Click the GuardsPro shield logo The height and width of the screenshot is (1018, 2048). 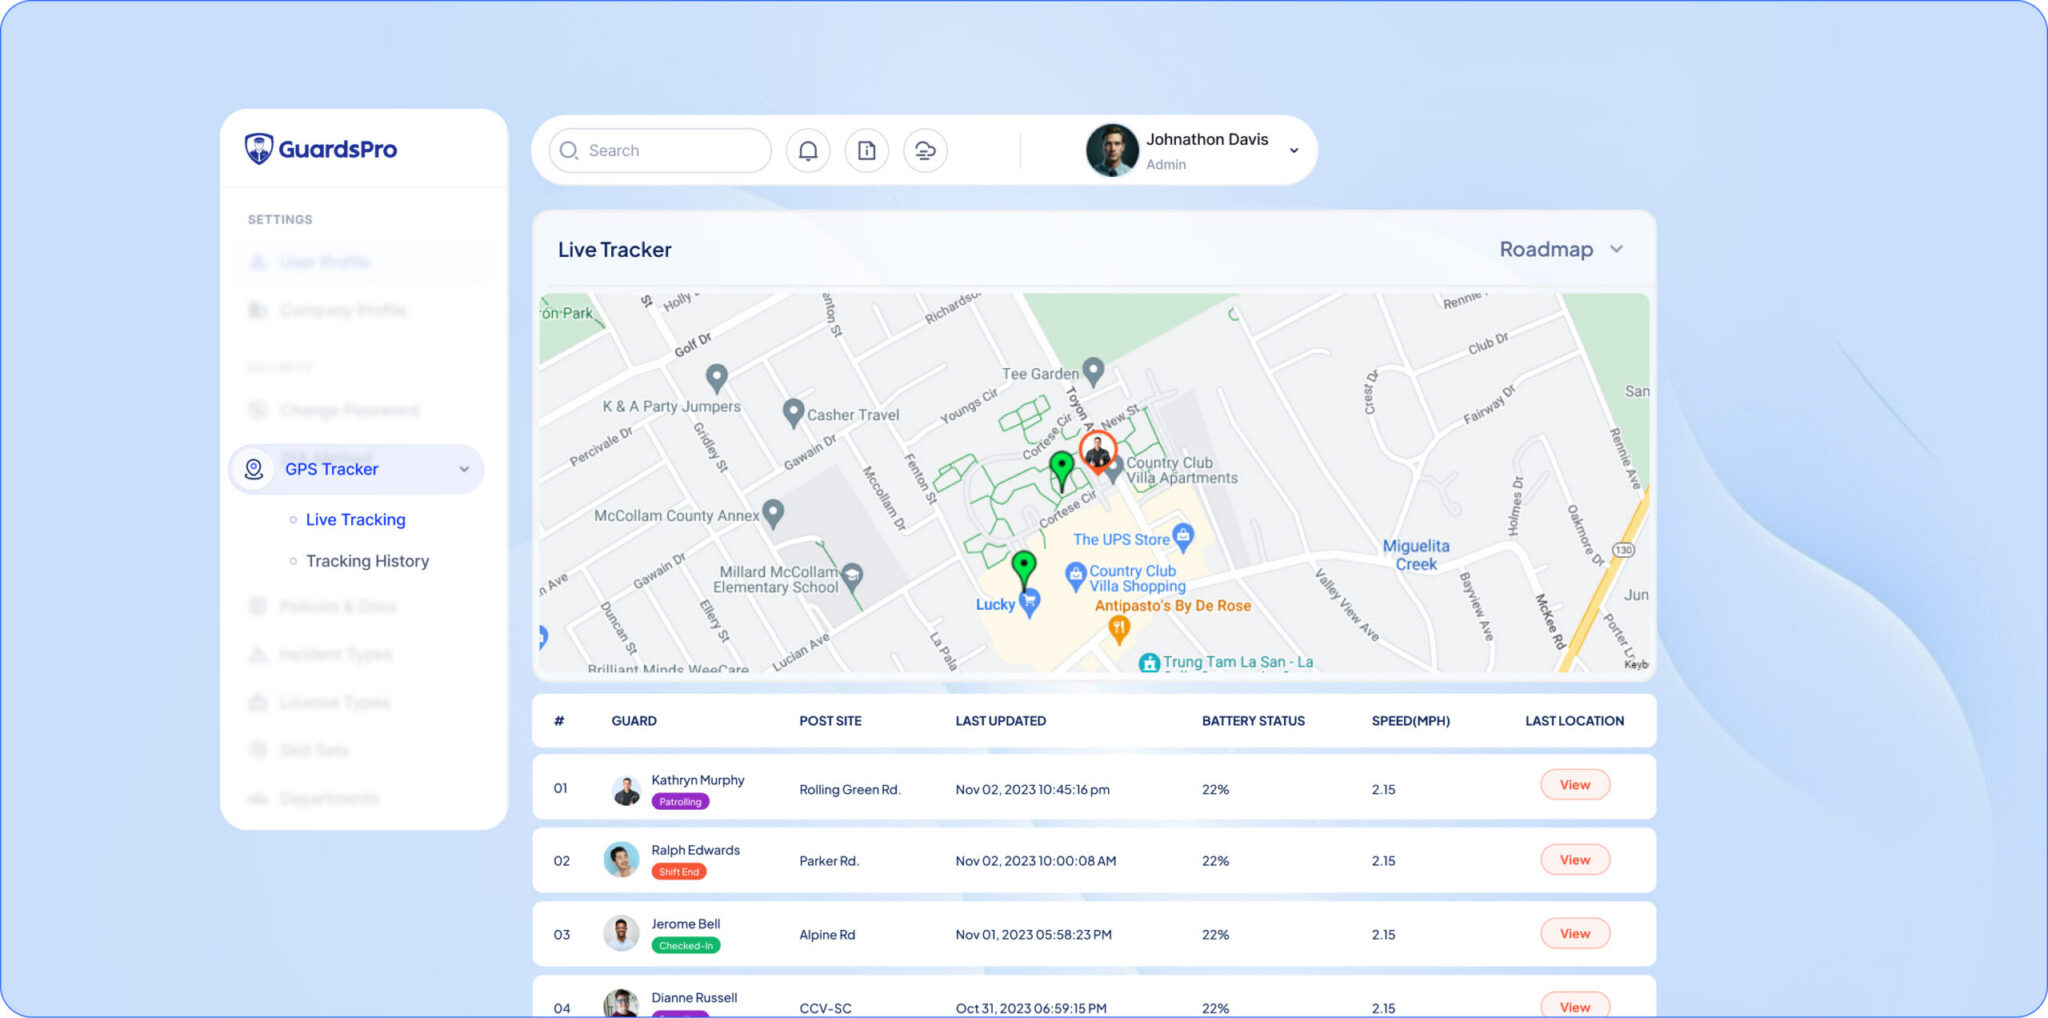click(x=259, y=149)
